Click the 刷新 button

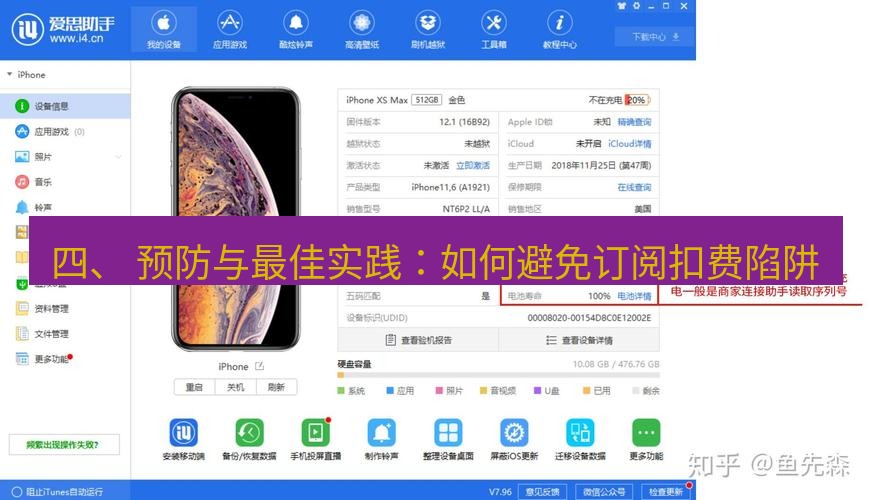pyautogui.click(x=276, y=387)
